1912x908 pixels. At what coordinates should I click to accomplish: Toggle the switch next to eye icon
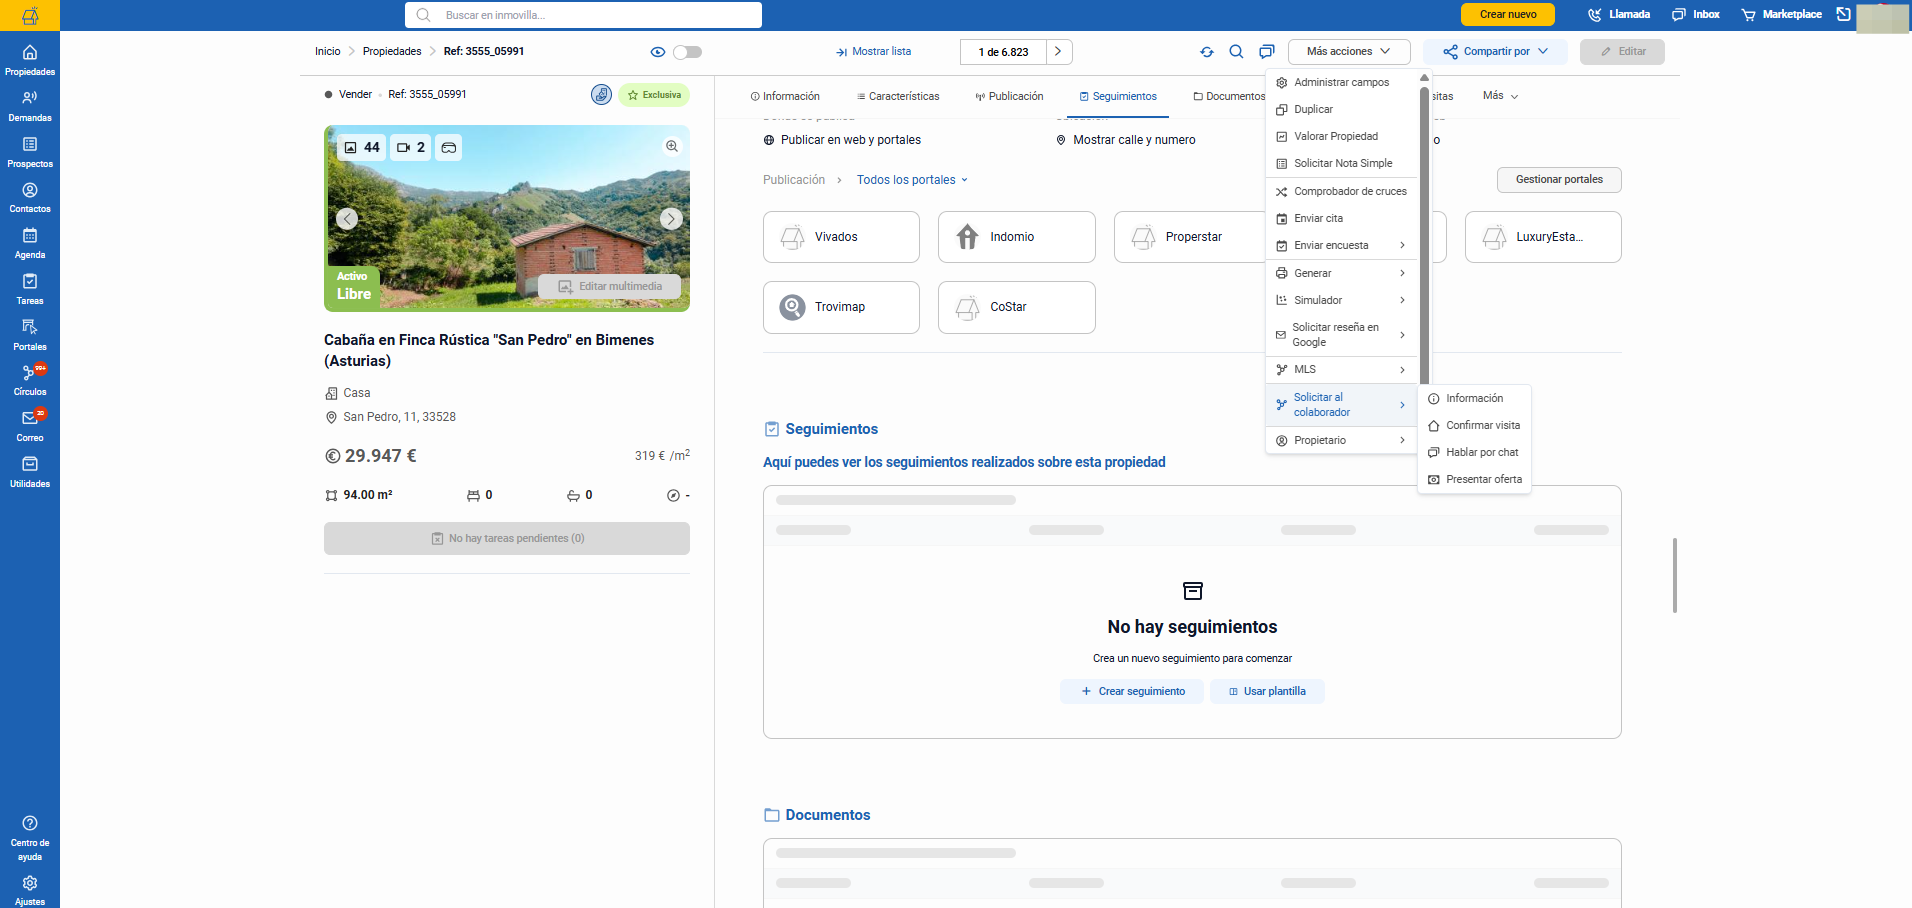click(x=688, y=52)
